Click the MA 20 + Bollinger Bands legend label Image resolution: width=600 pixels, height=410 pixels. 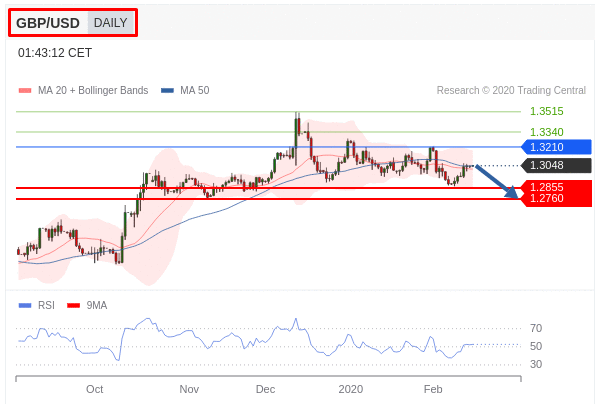click(x=93, y=90)
